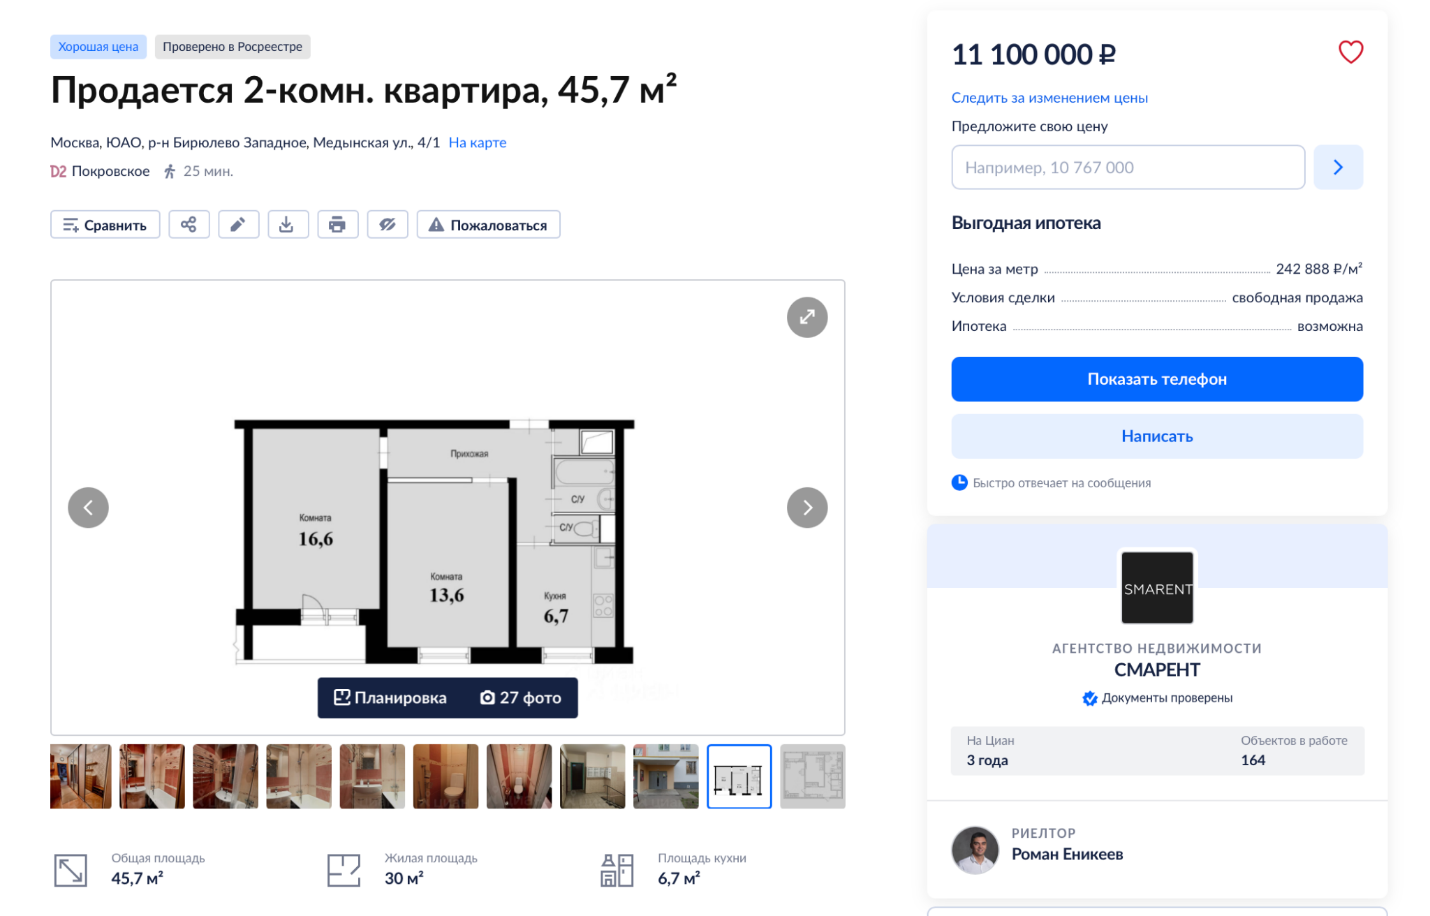Click Показать телефон button

pyautogui.click(x=1157, y=379)
